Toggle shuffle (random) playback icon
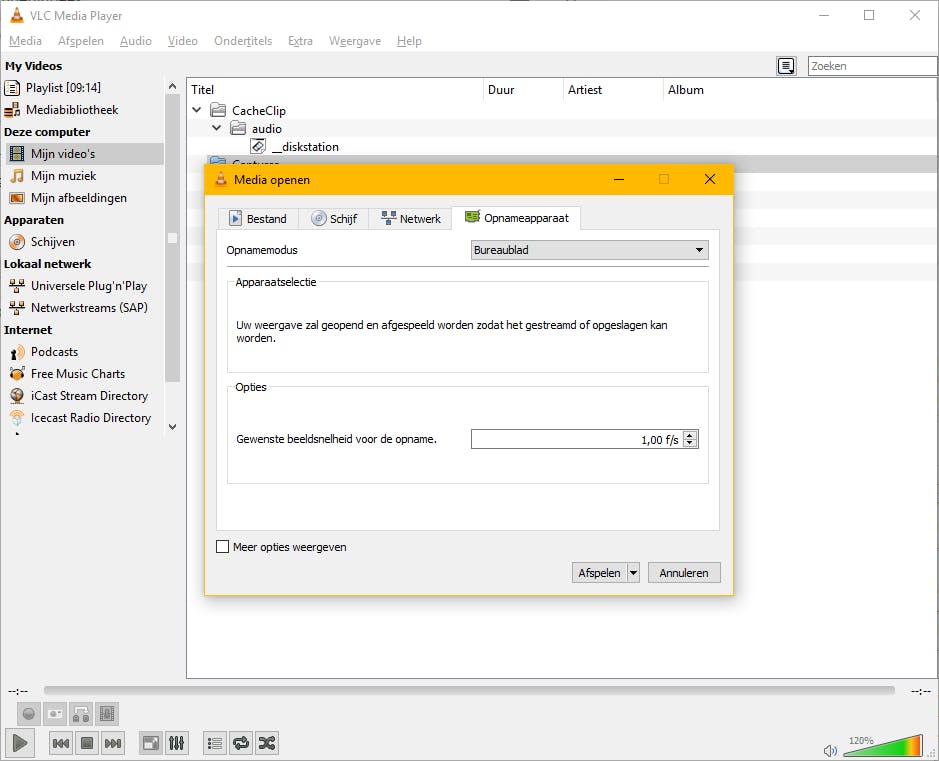 pos(267,743)
